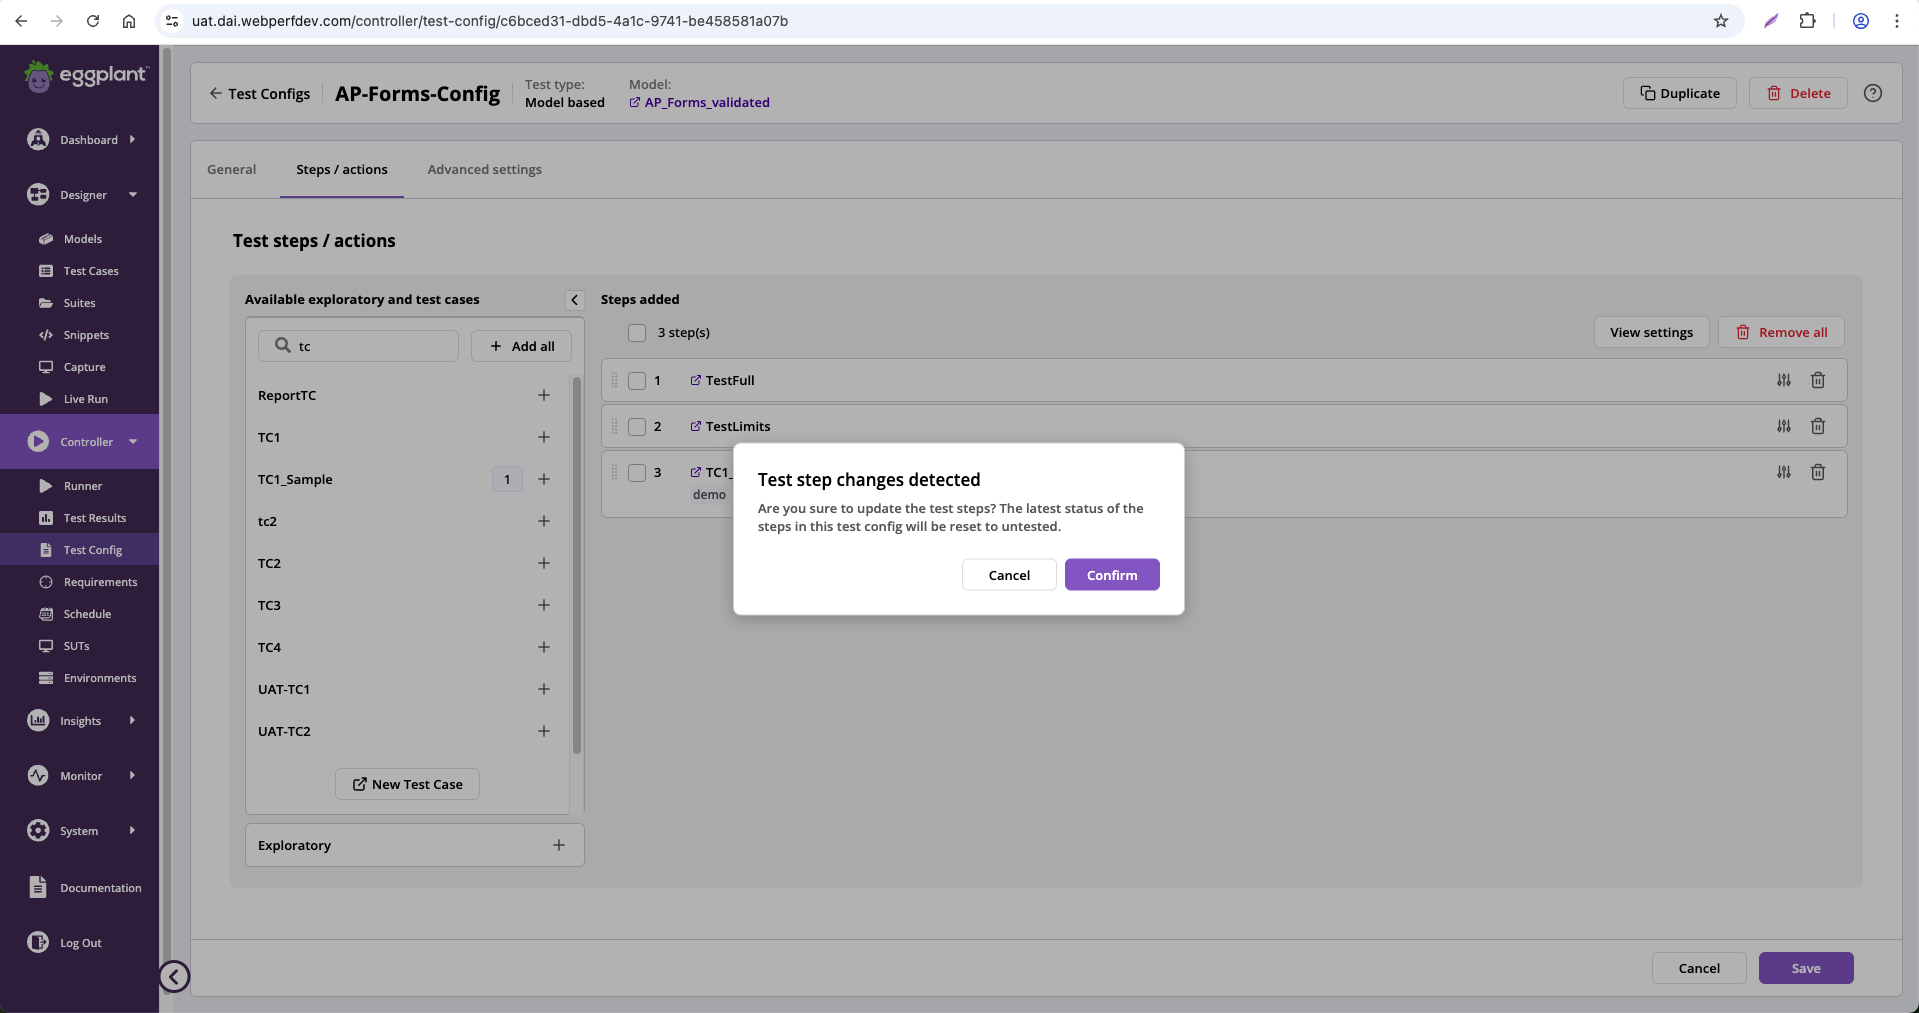Open Runner in the sidebar
Screen dimensions: 1919x1013
click(x=83, y=486)
